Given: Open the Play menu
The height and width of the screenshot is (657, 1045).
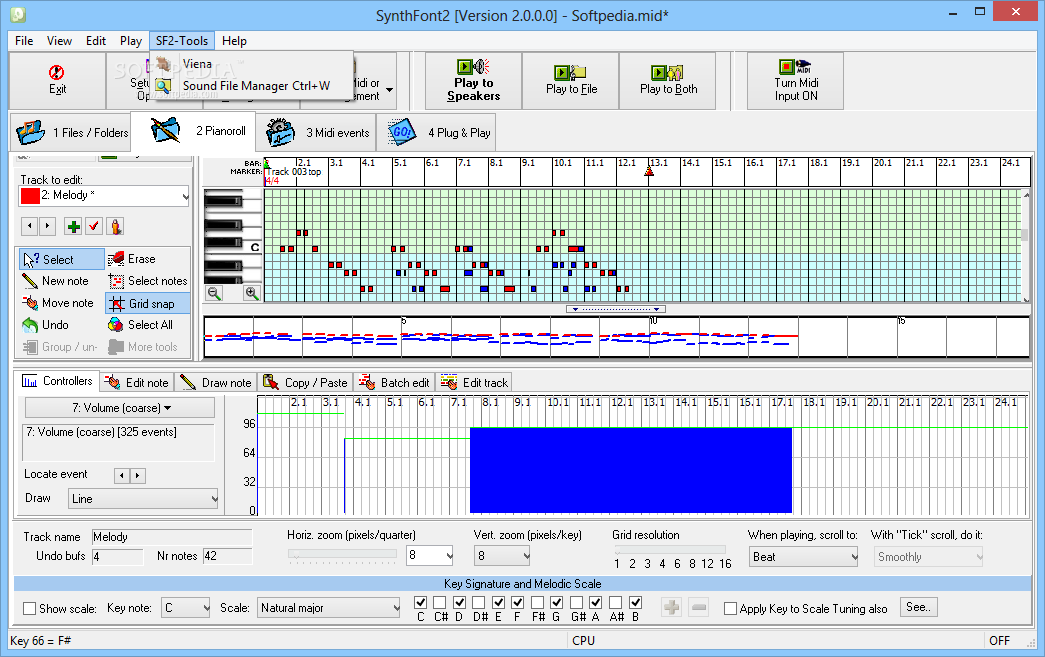Looking at the screenshot, I should tap(131, 41).
